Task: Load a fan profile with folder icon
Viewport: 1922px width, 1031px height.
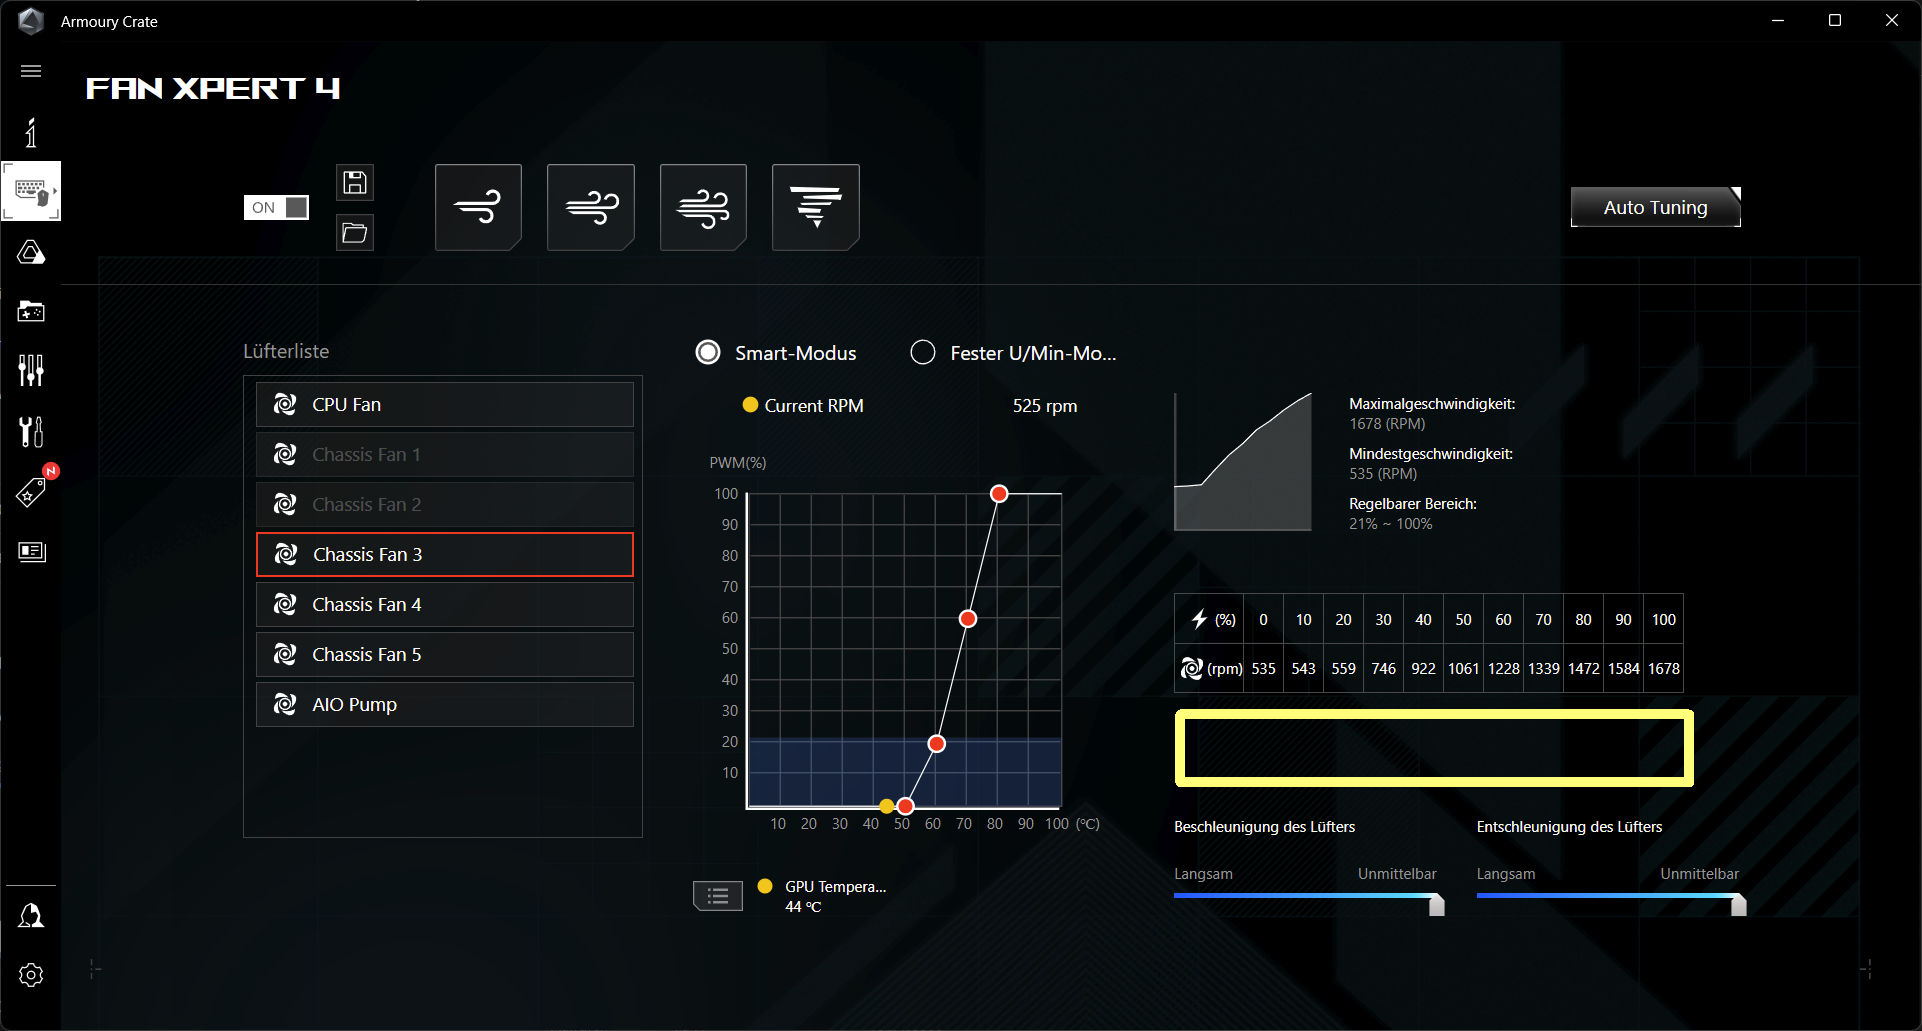Action: [x=355, y=233]
